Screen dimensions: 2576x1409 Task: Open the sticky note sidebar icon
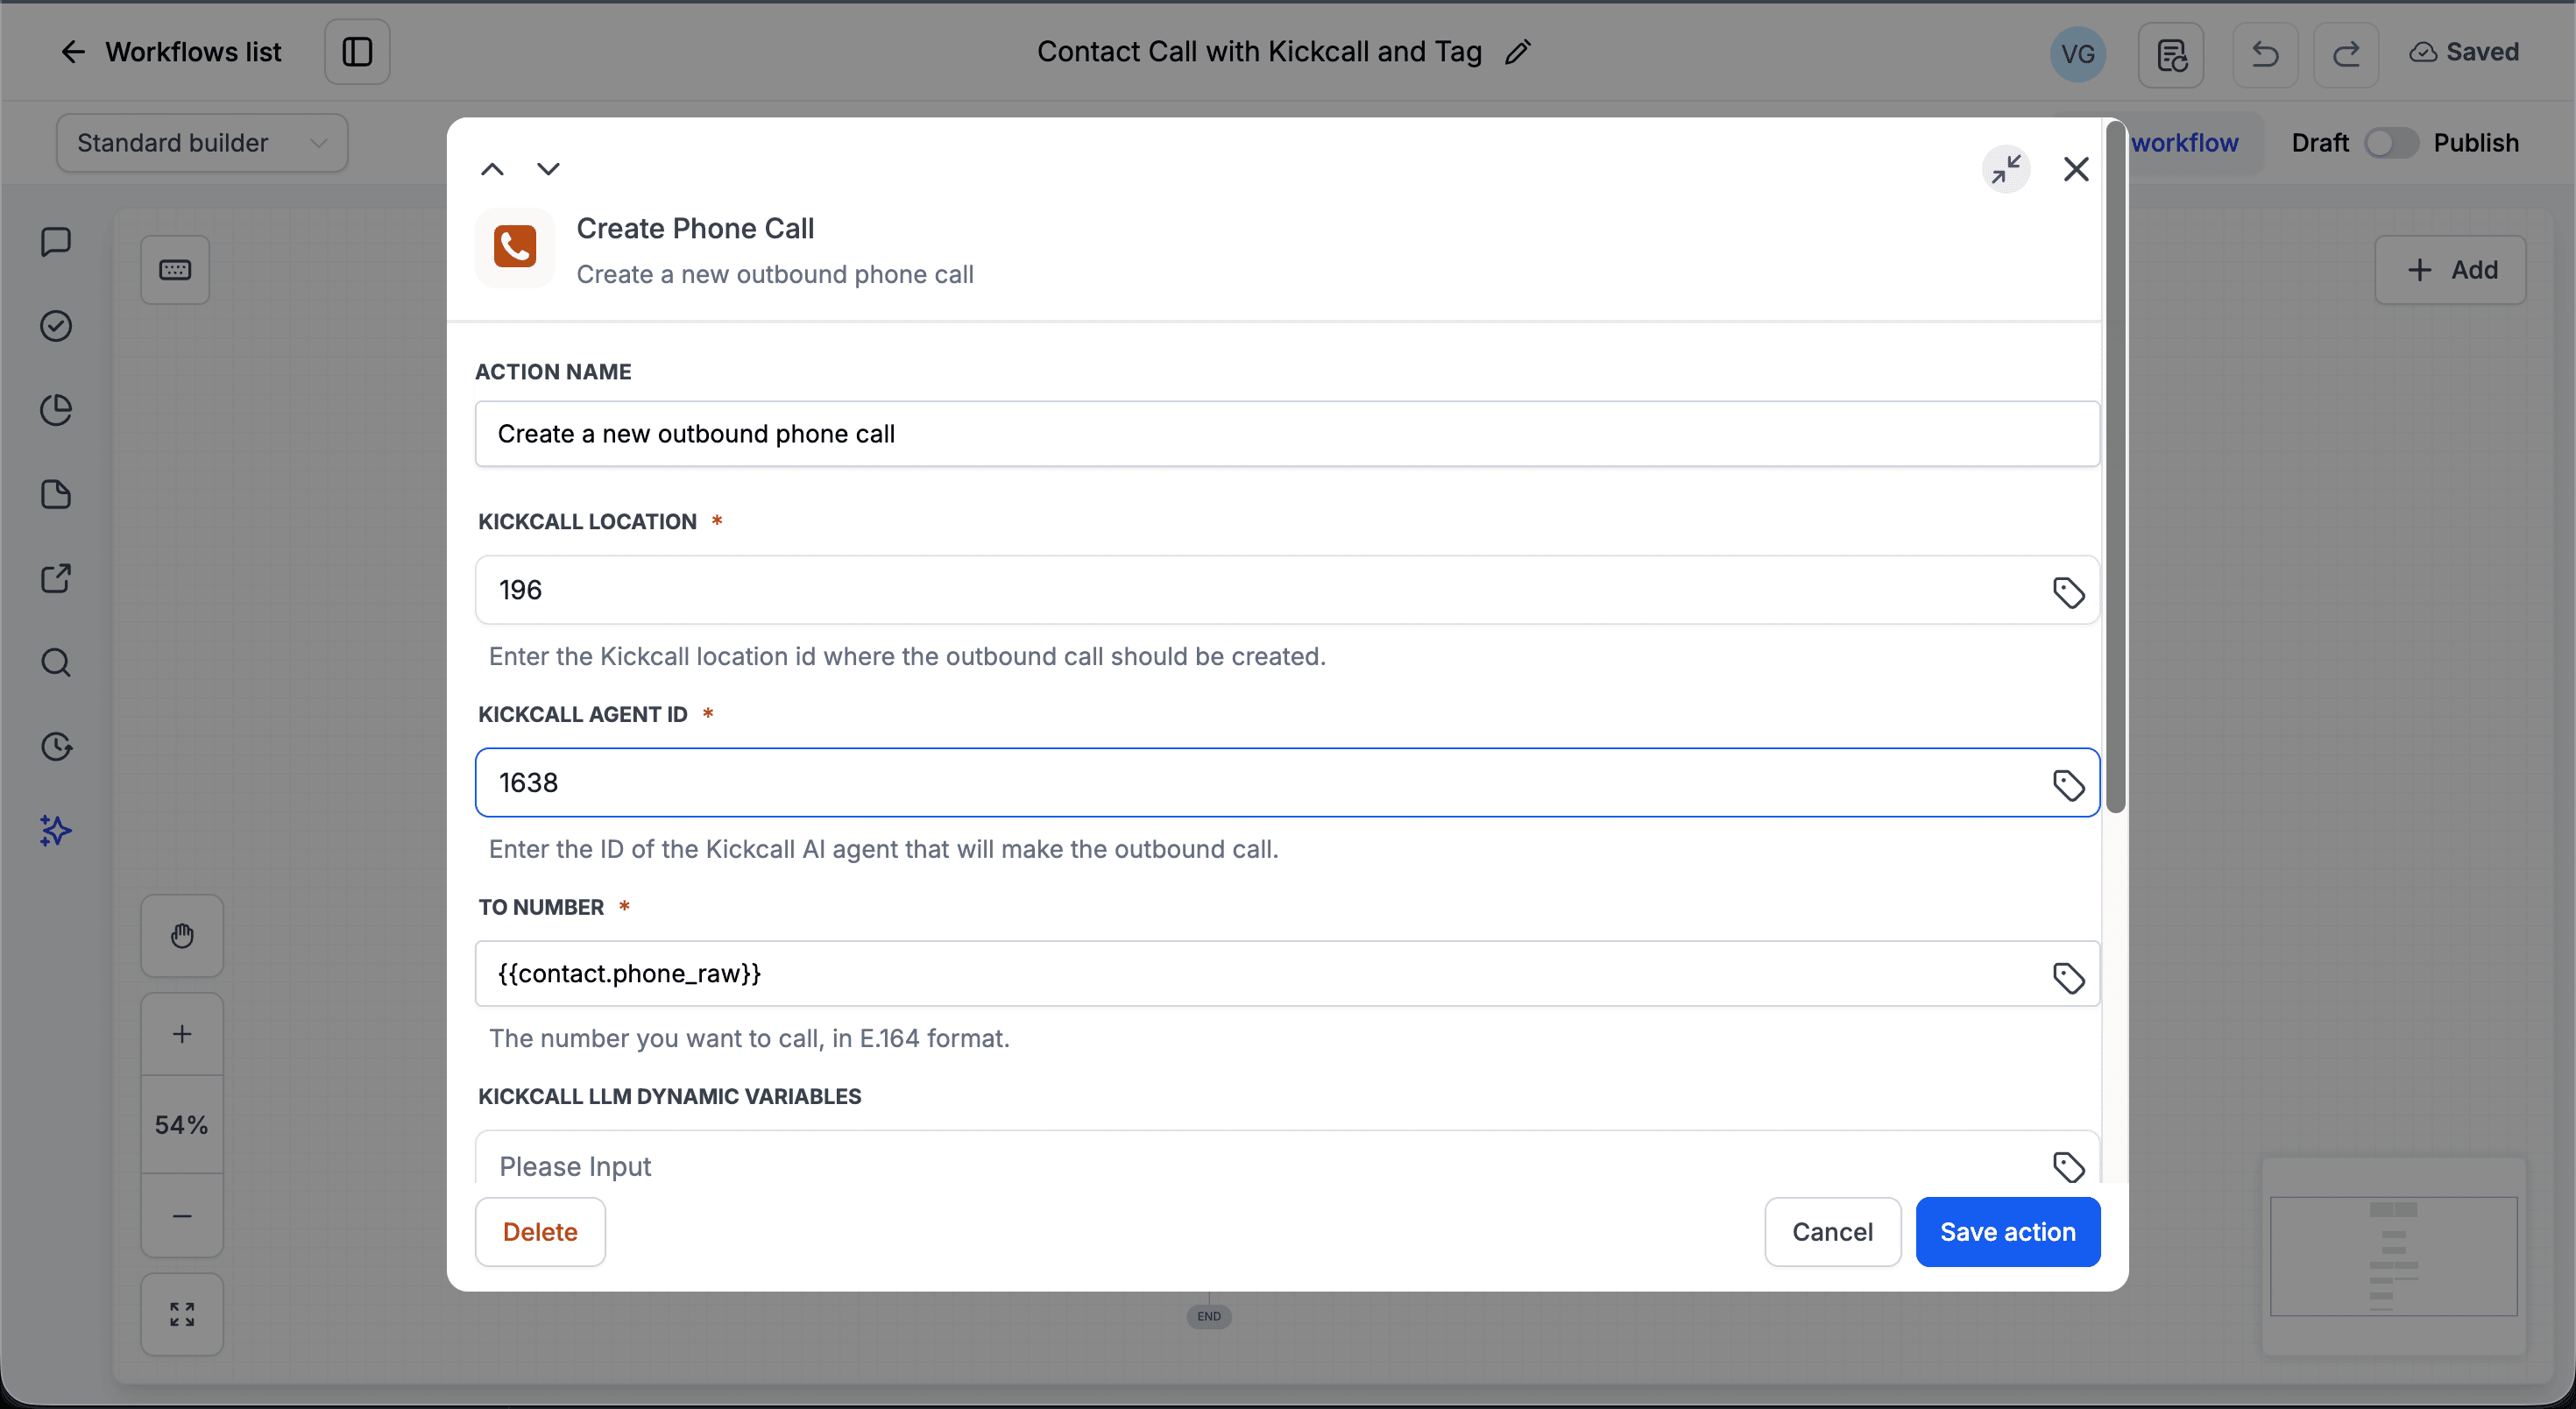pyautogui.click(x=56, y=495)
